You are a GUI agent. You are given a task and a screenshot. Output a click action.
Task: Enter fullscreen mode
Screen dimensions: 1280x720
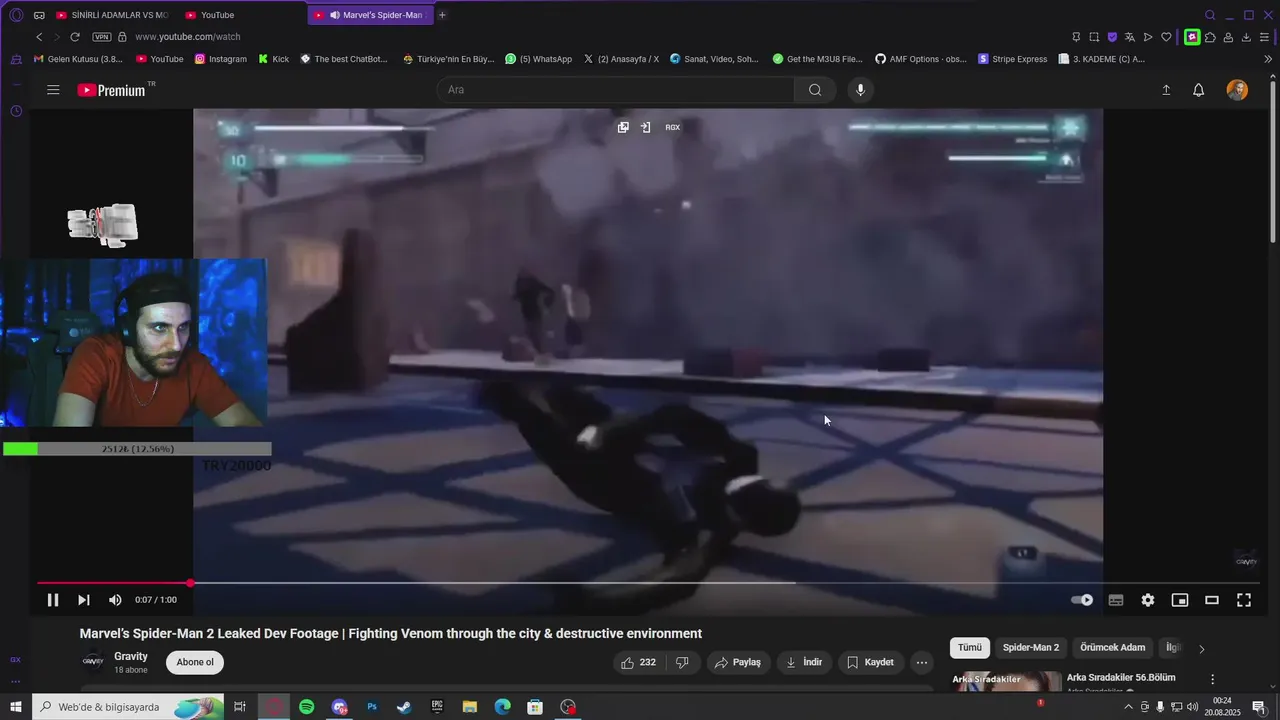pos(1244,600)
